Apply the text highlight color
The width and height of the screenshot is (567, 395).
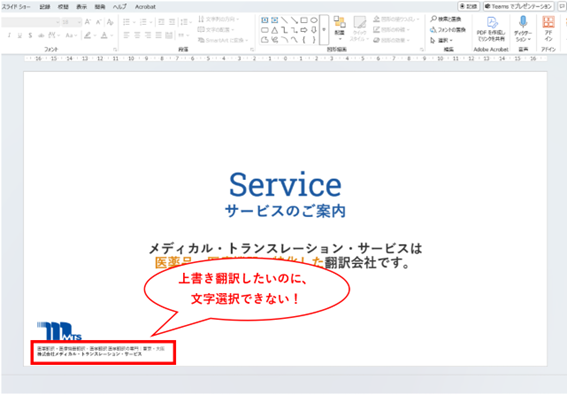click(x=88, y=35)
